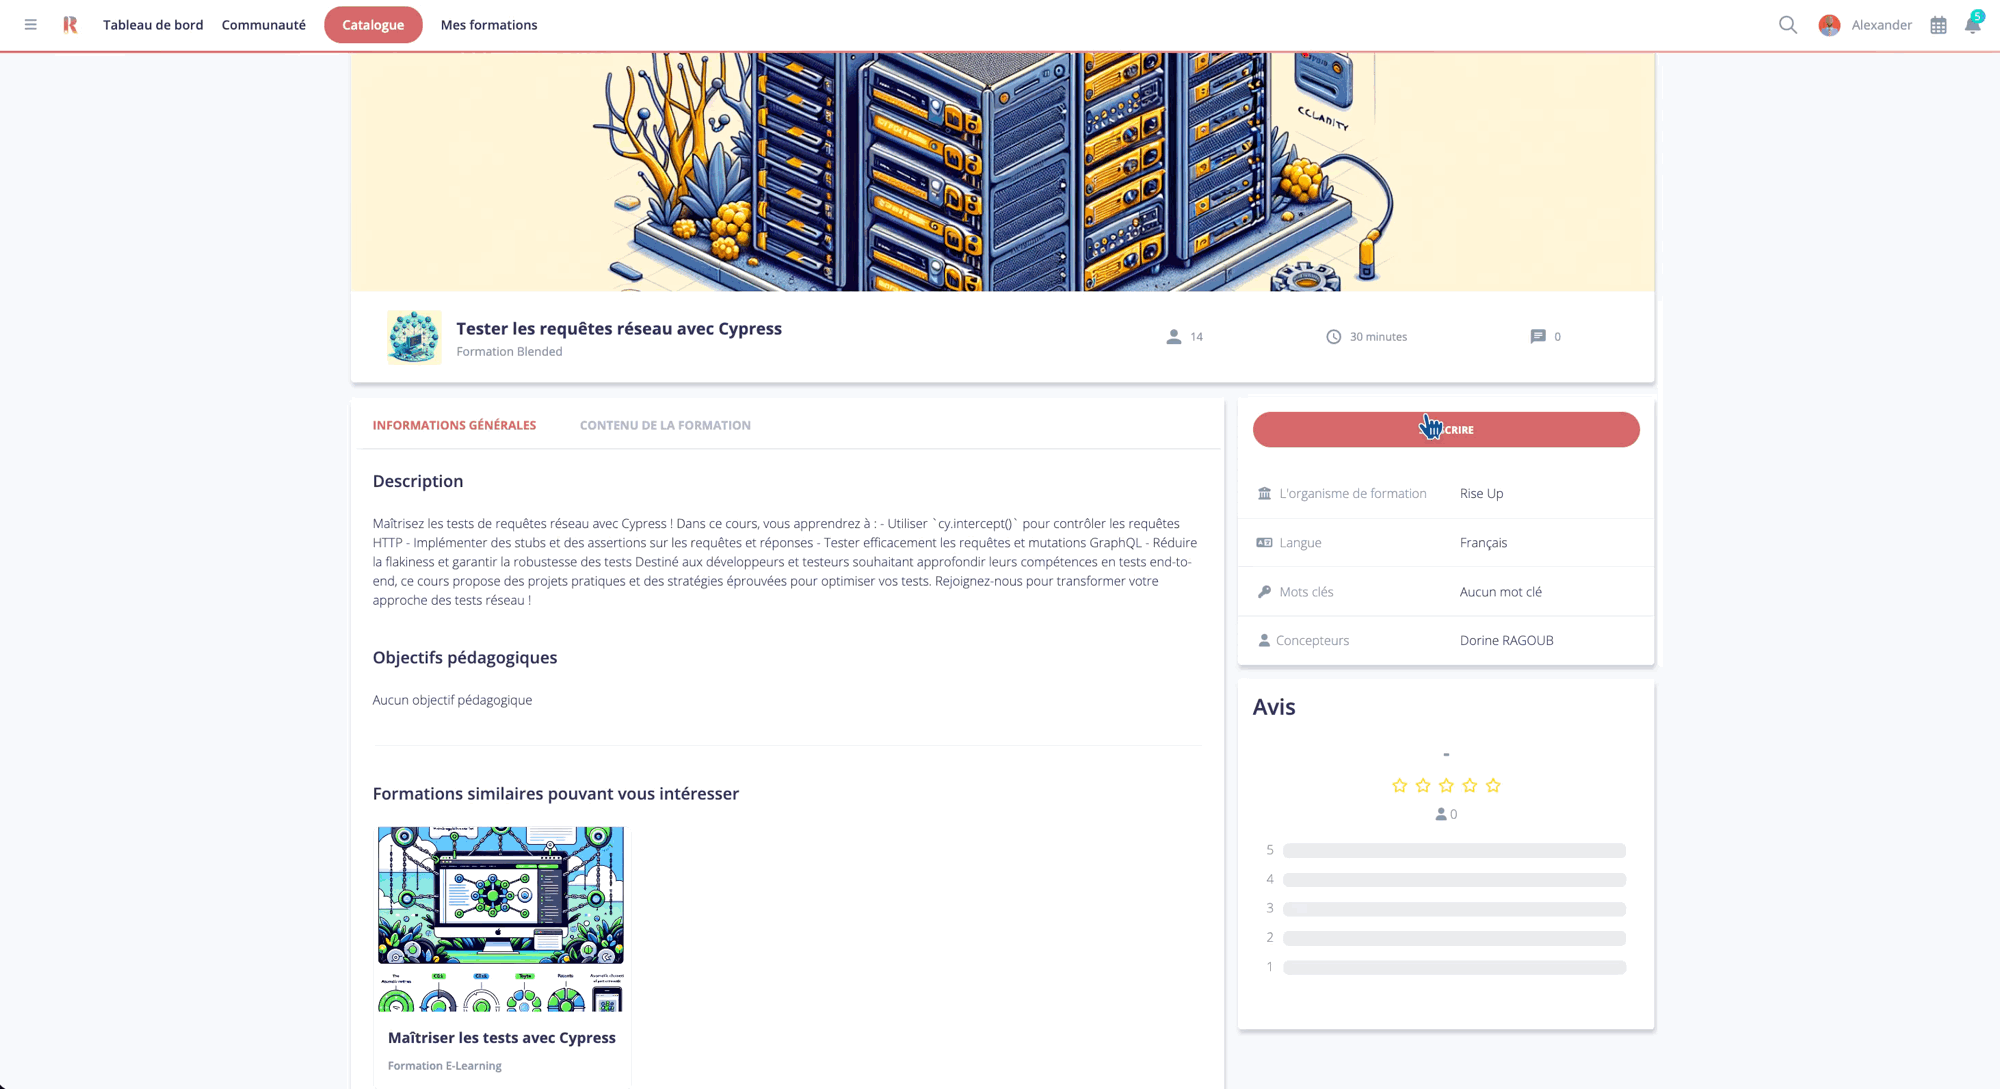Click the Avis heading
The image size is (2000, 1089).
[x=1273, y=707]
